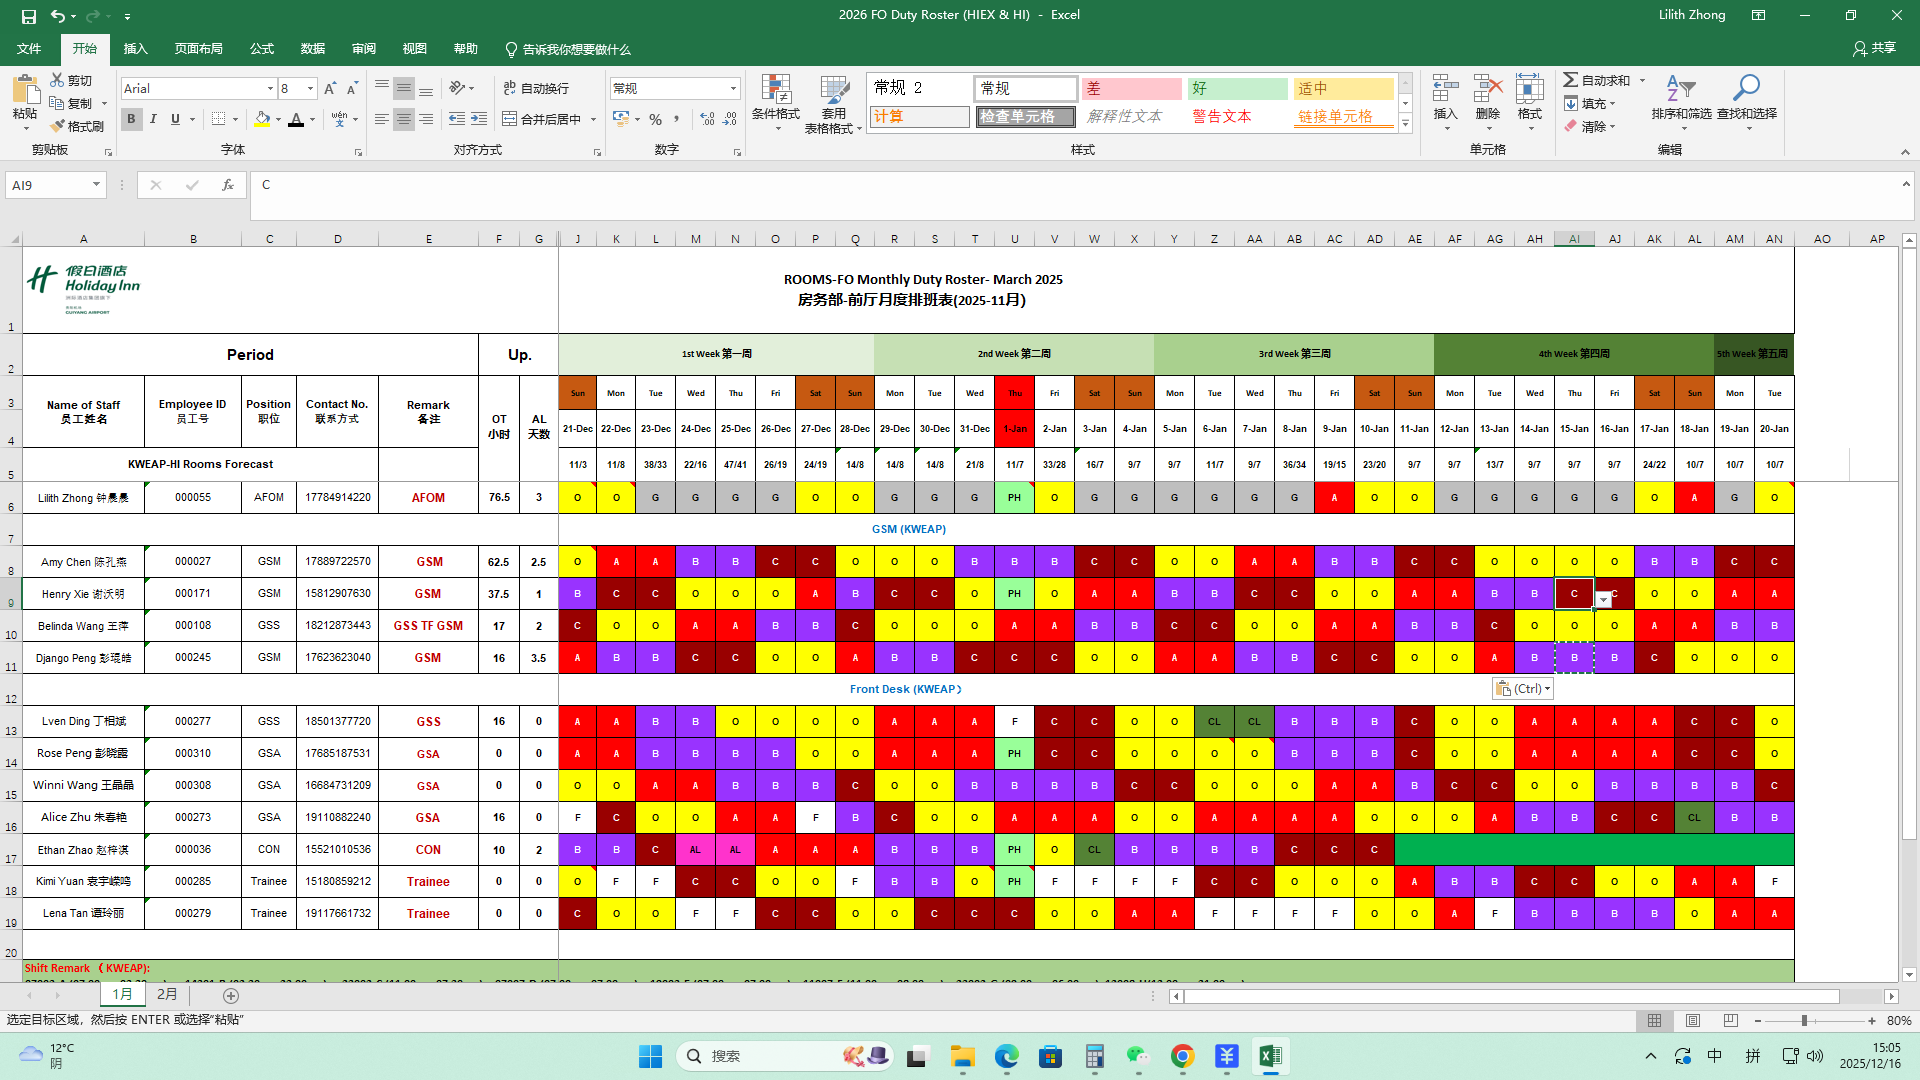Click the Increase Font Size icon
The image size is (1920, 1080).
point(330,89)
